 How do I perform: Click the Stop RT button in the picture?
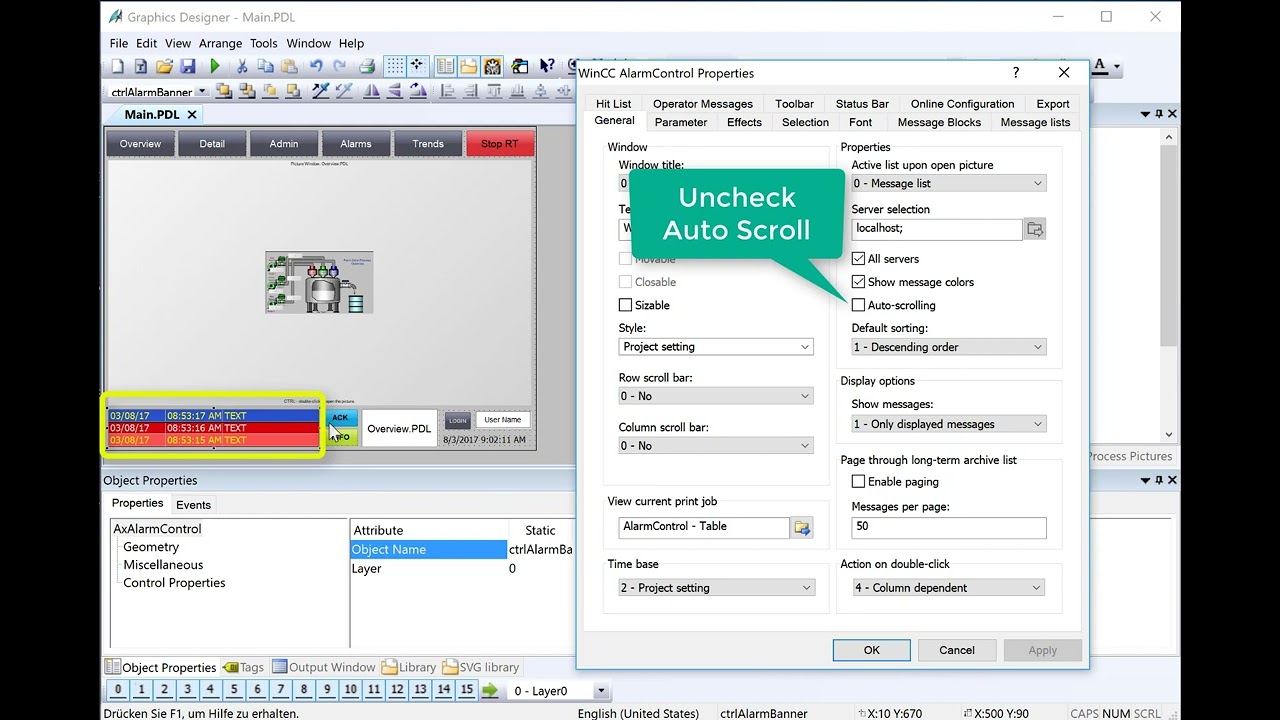[x=500, y=144]
